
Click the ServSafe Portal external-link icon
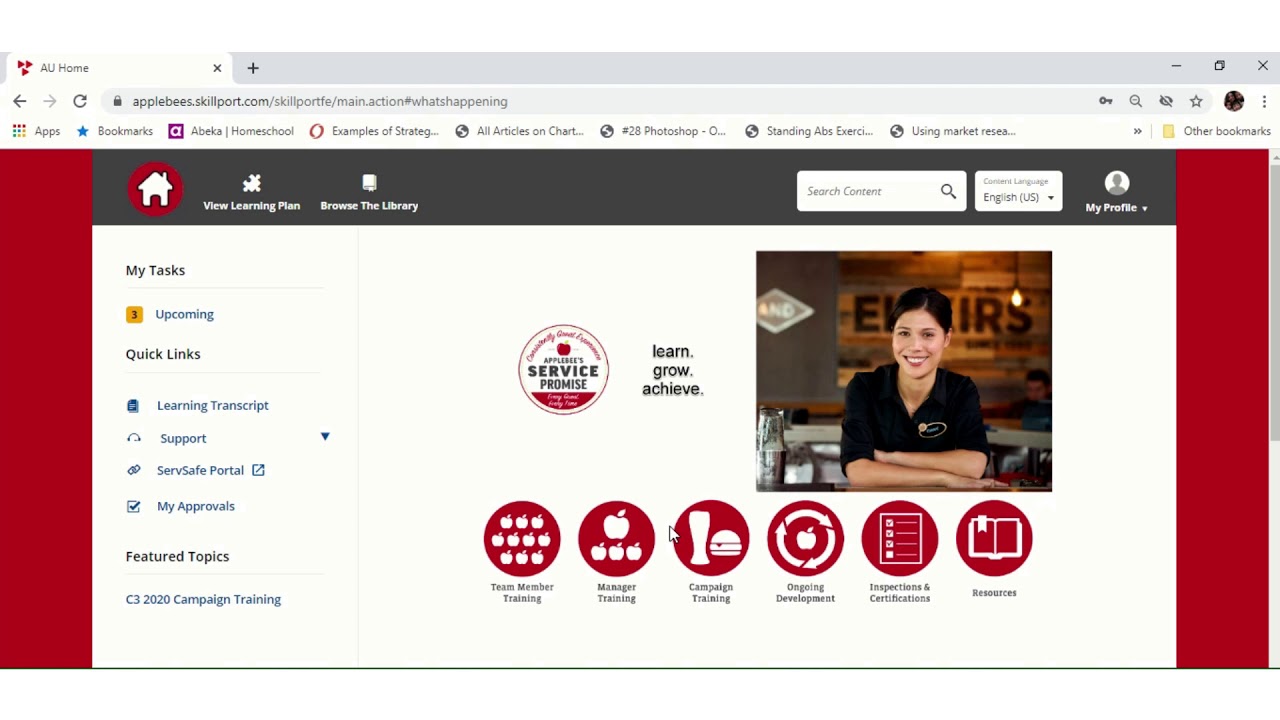[258, 470]
